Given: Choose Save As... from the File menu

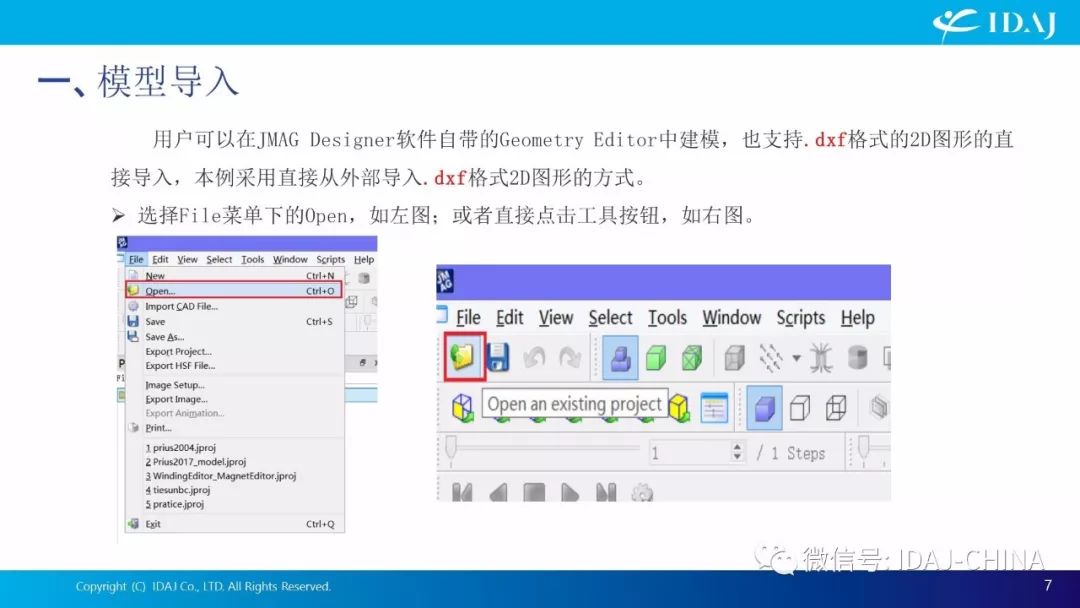Looking at the screenshot, I should (x=234, y=337).
